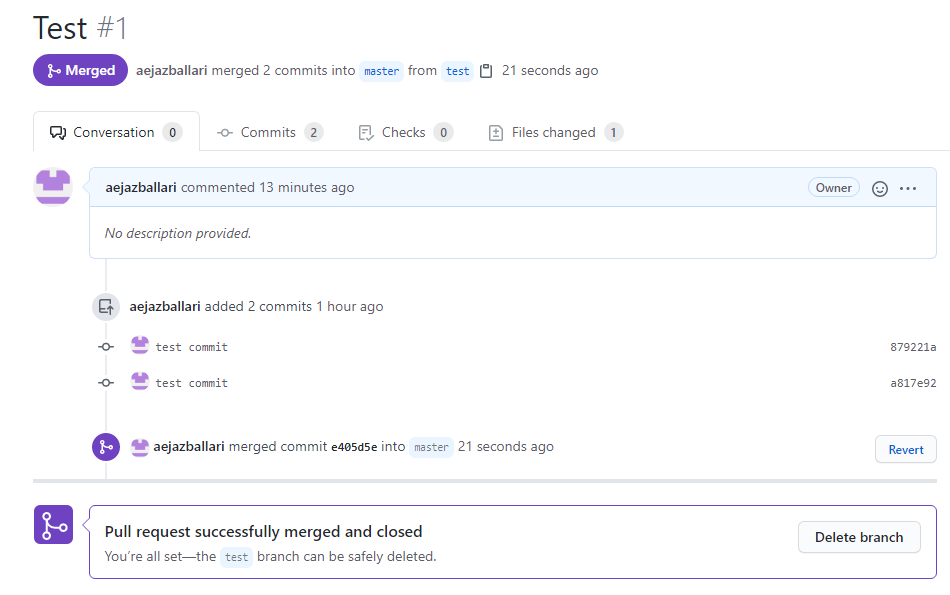Add a reaction with the smiley icon

(x=880, y=188)
